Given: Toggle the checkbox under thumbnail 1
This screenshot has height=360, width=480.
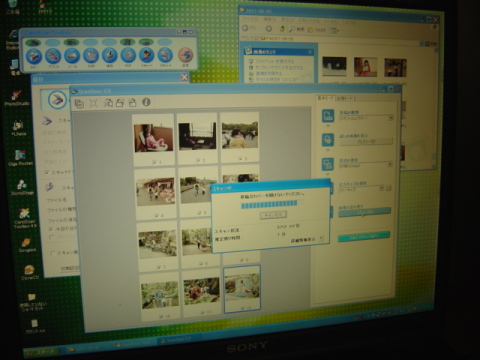Looking at the screenshot, I should (154, 162).
